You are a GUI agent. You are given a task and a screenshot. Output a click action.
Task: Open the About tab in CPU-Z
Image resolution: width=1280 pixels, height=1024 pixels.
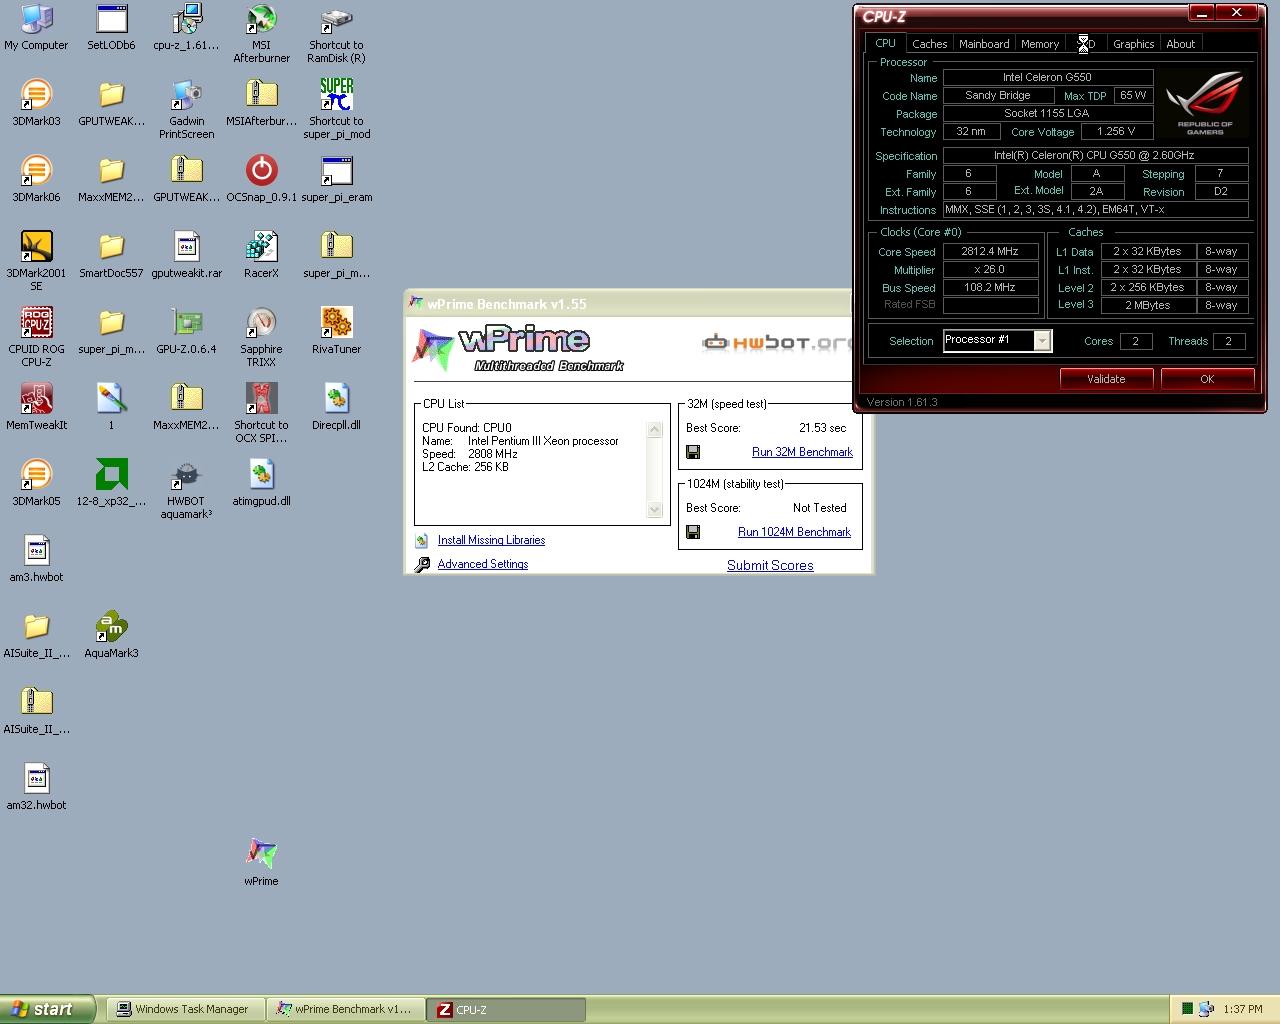[1180, 44]
